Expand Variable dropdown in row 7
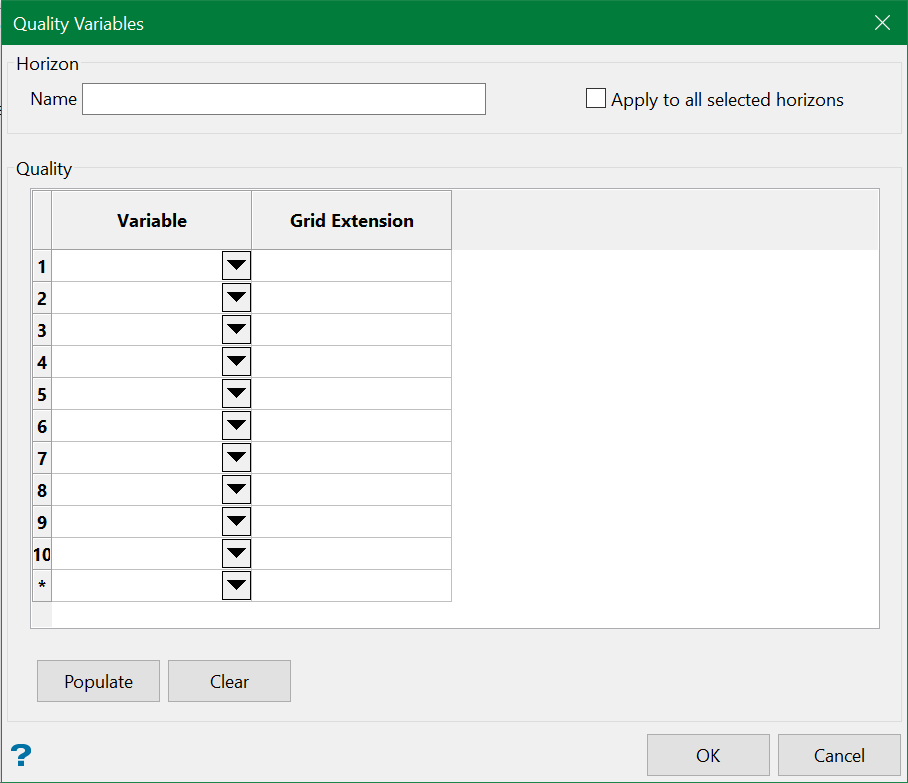 236,458
